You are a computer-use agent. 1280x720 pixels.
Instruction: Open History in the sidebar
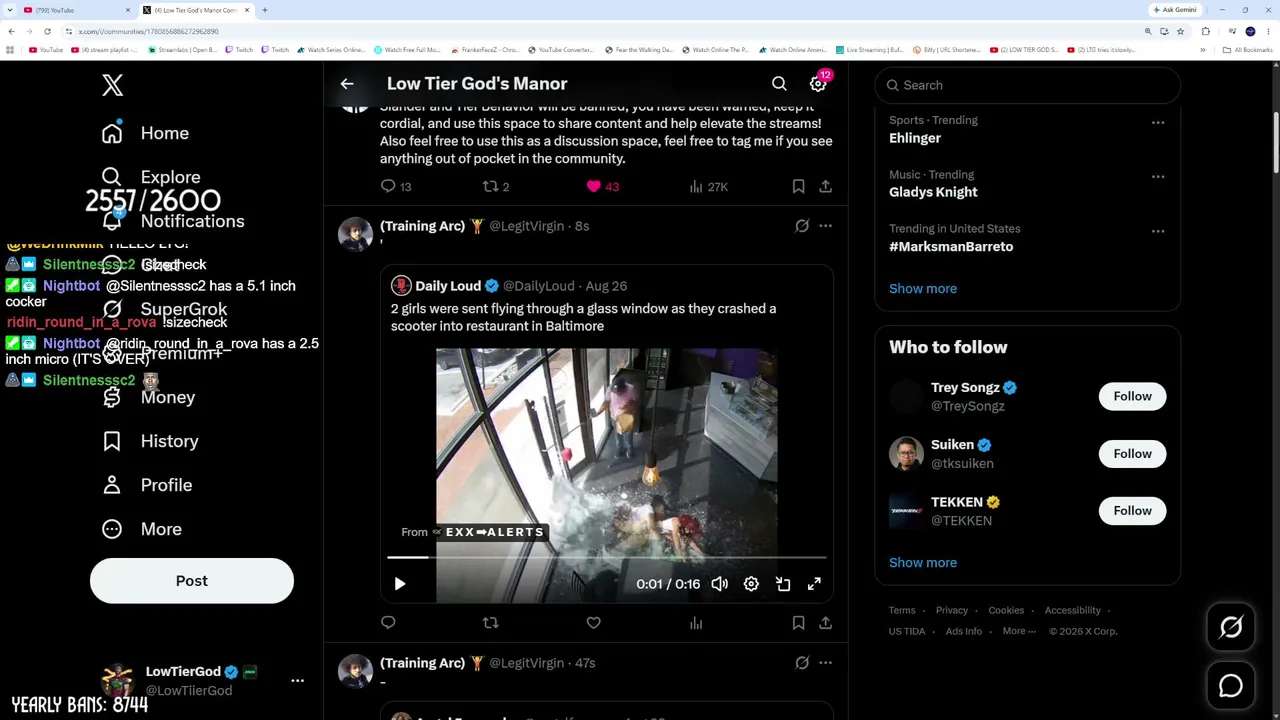(x=150, y=441)
